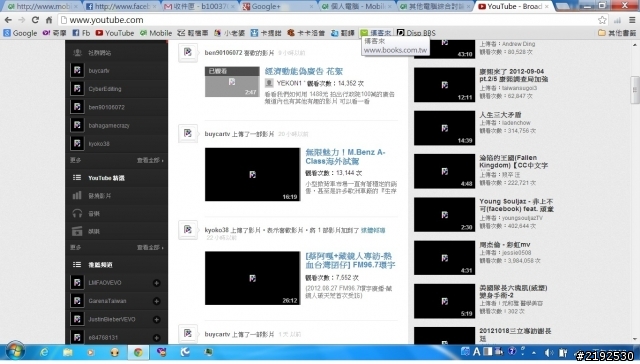
Task: Open the JustinBieberVEVO recommended channel
Action: coord(112,320)
